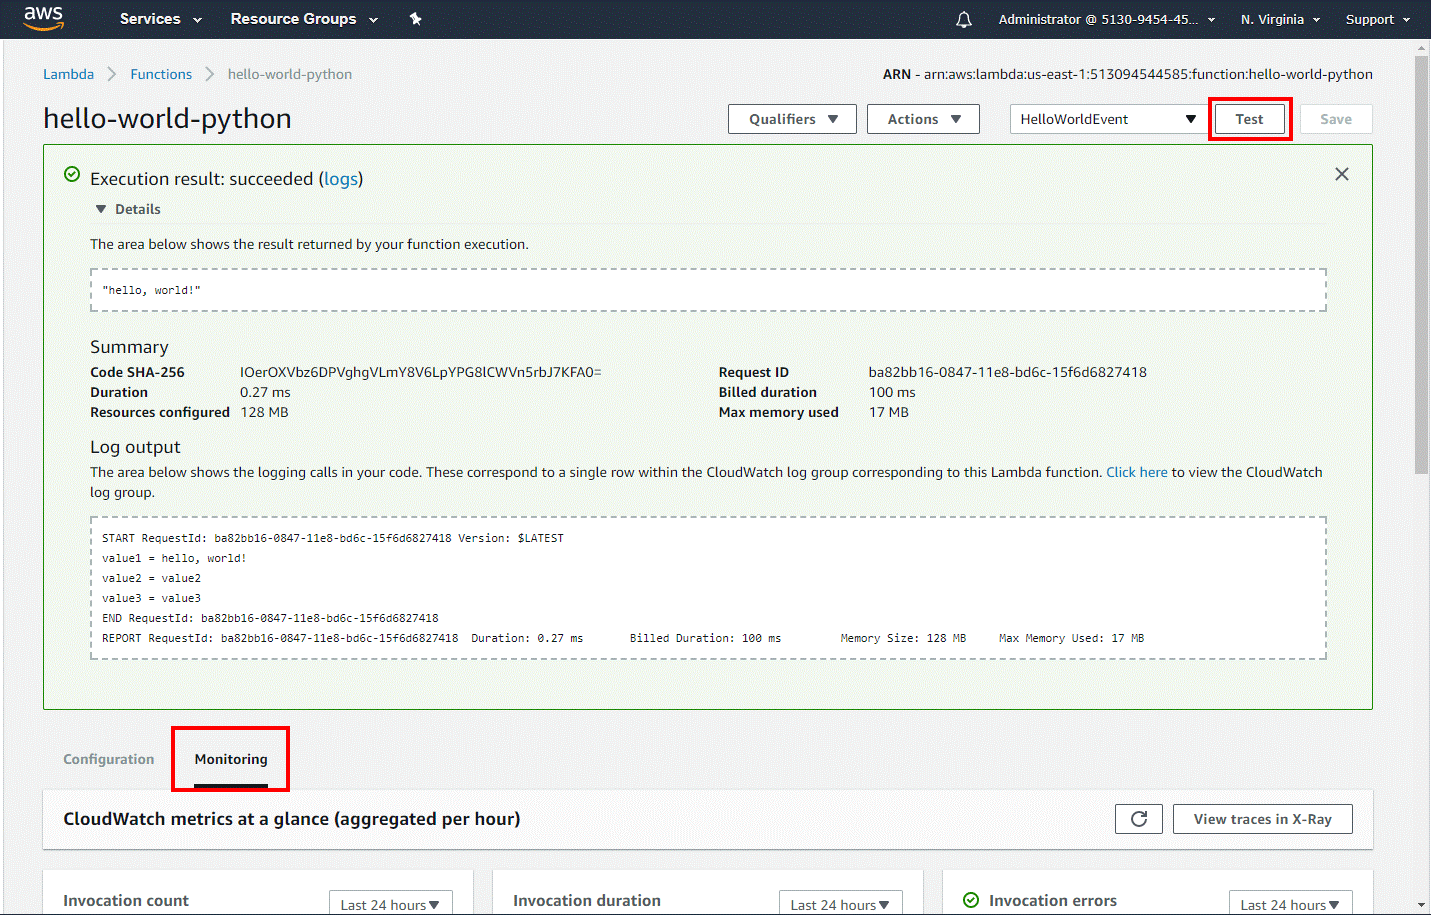Click the Summary heading

tap(129, 347)
